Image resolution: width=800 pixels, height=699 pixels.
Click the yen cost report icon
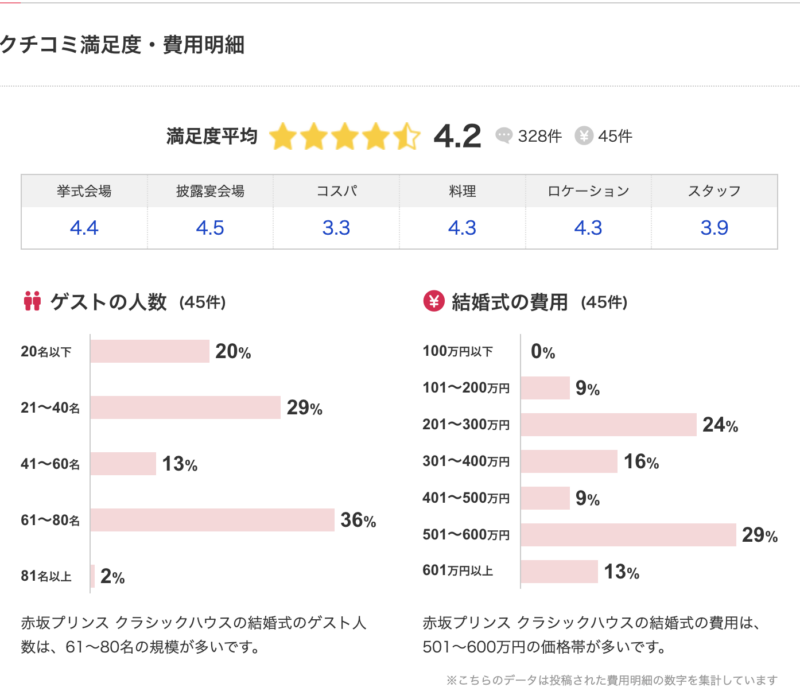point(585,136)
